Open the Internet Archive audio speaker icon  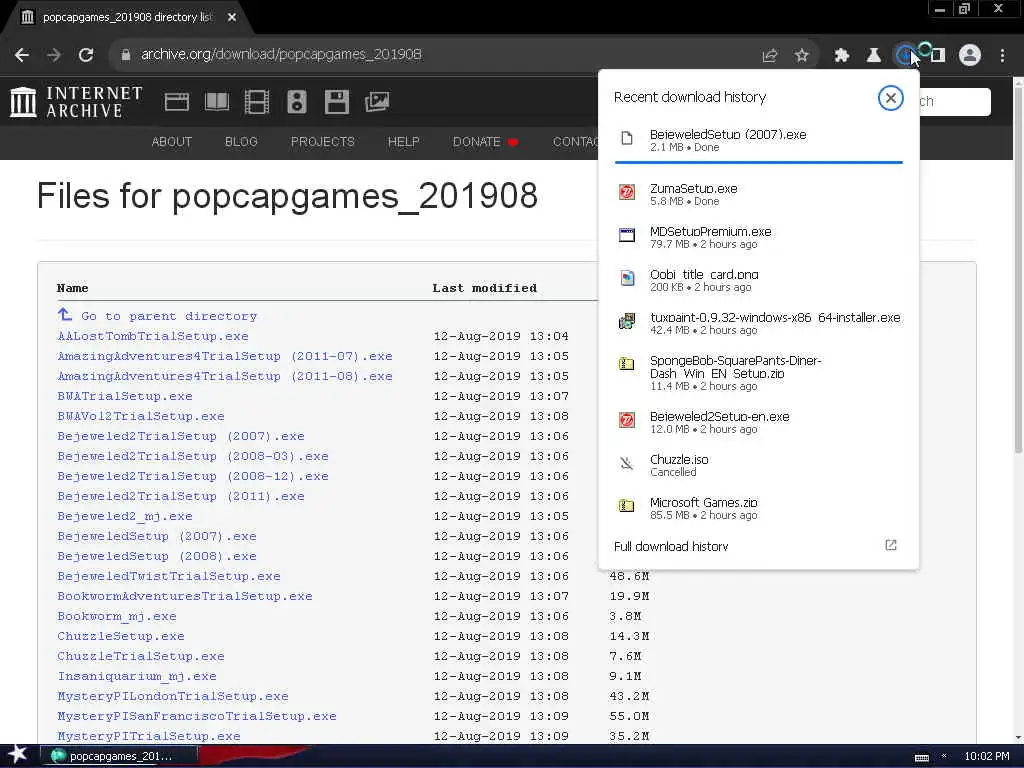(296, 102)
